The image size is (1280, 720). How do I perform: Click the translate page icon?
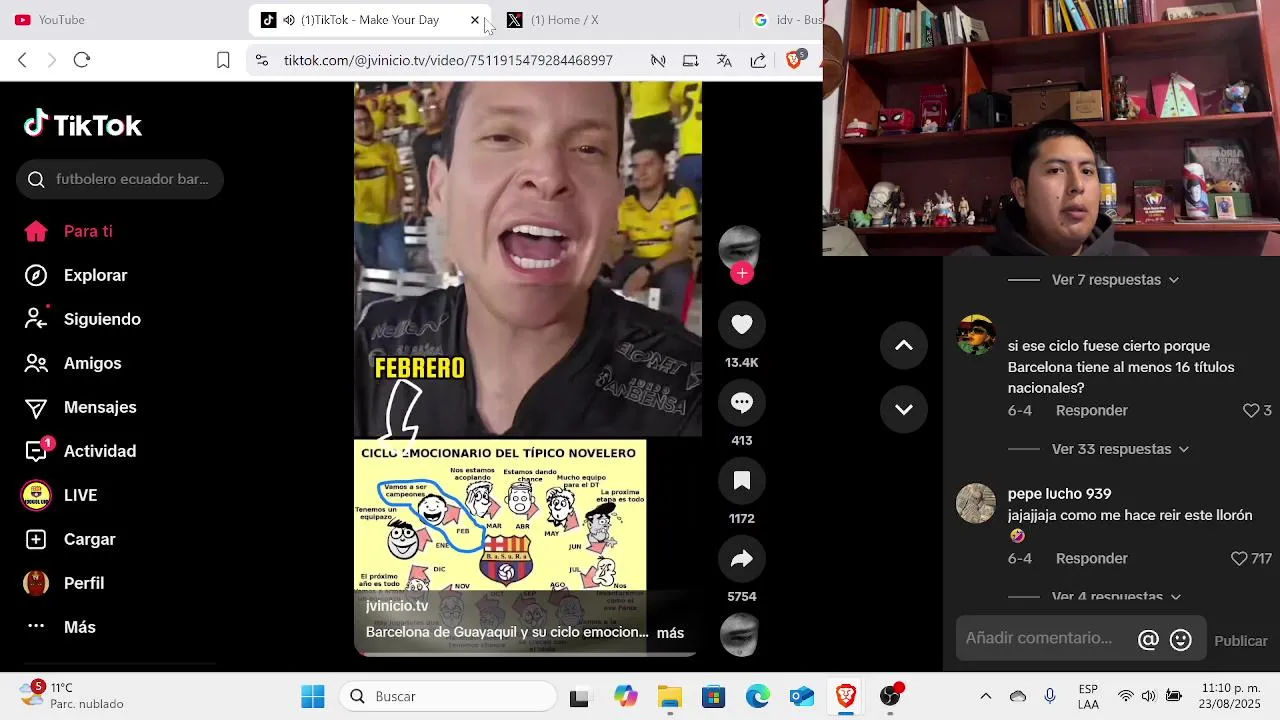724,60
